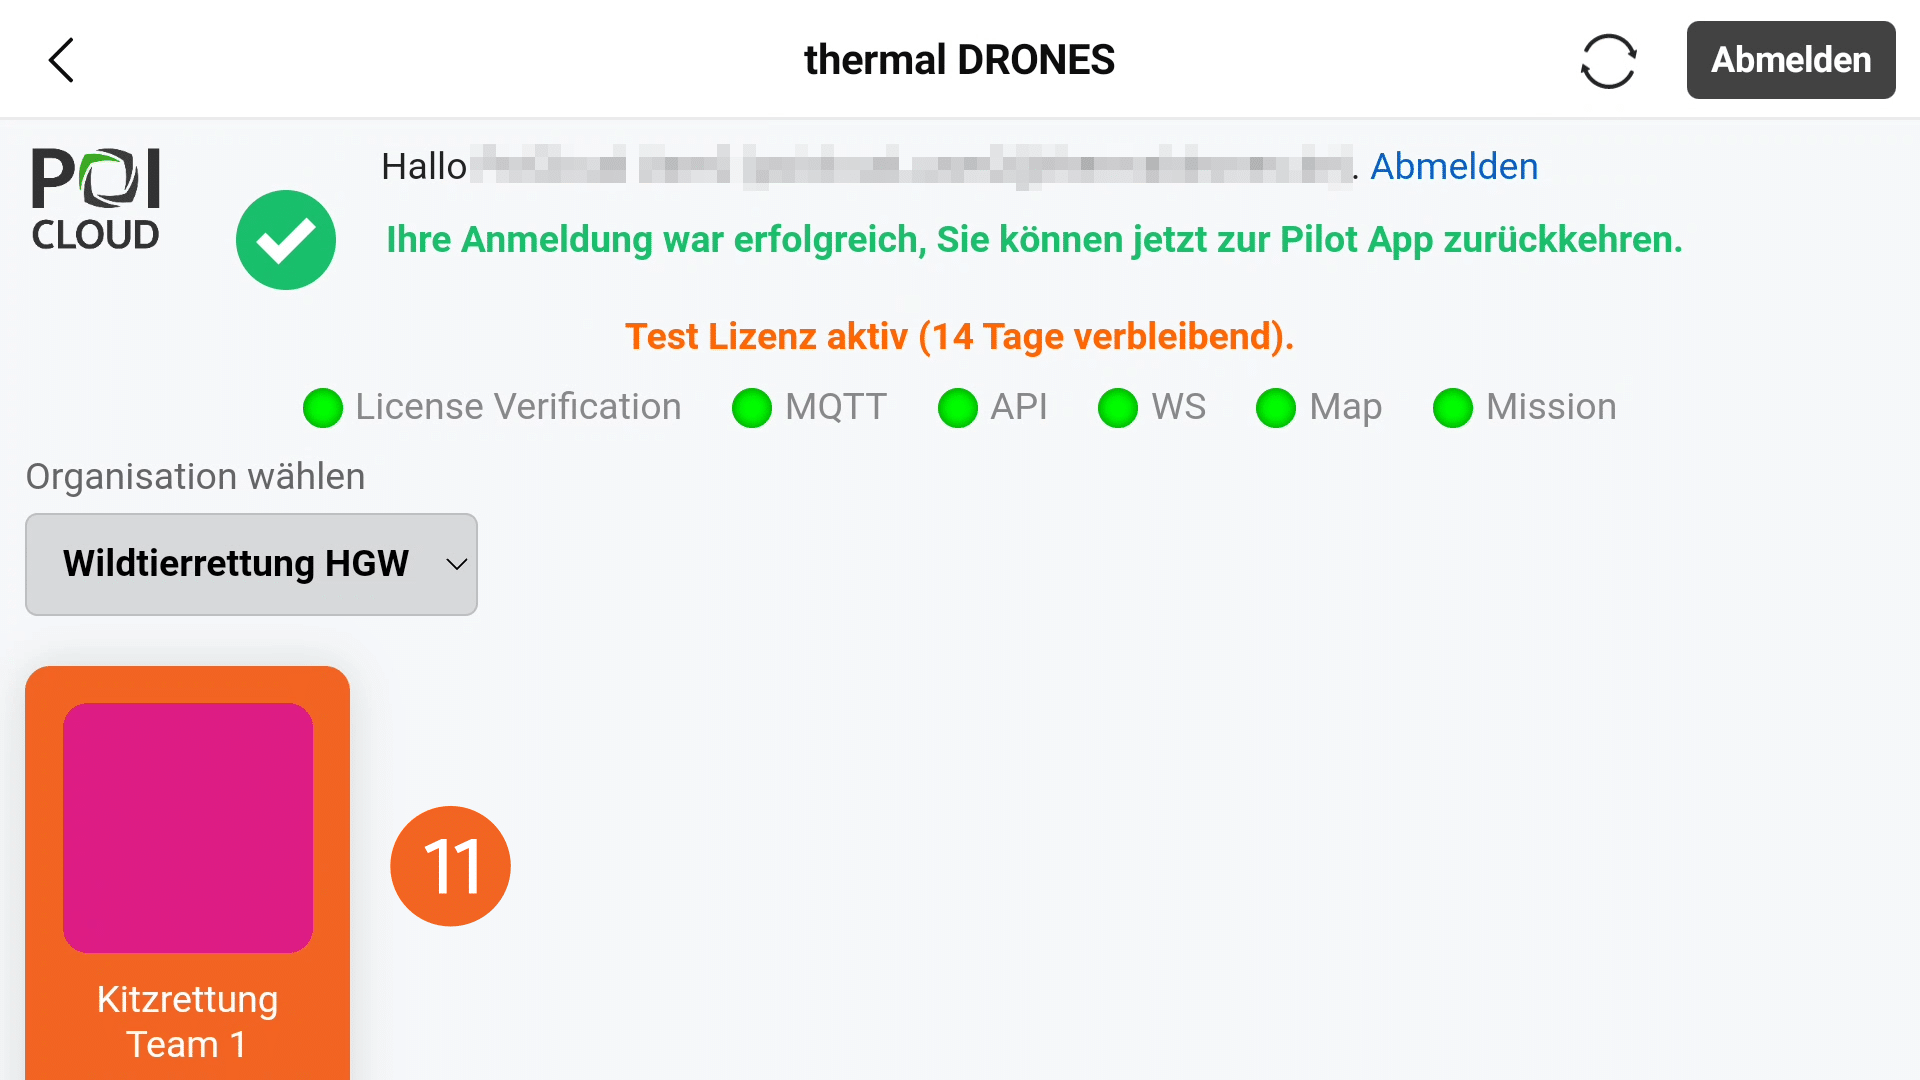Expand the organisation chevron arrow

point(457,564)
